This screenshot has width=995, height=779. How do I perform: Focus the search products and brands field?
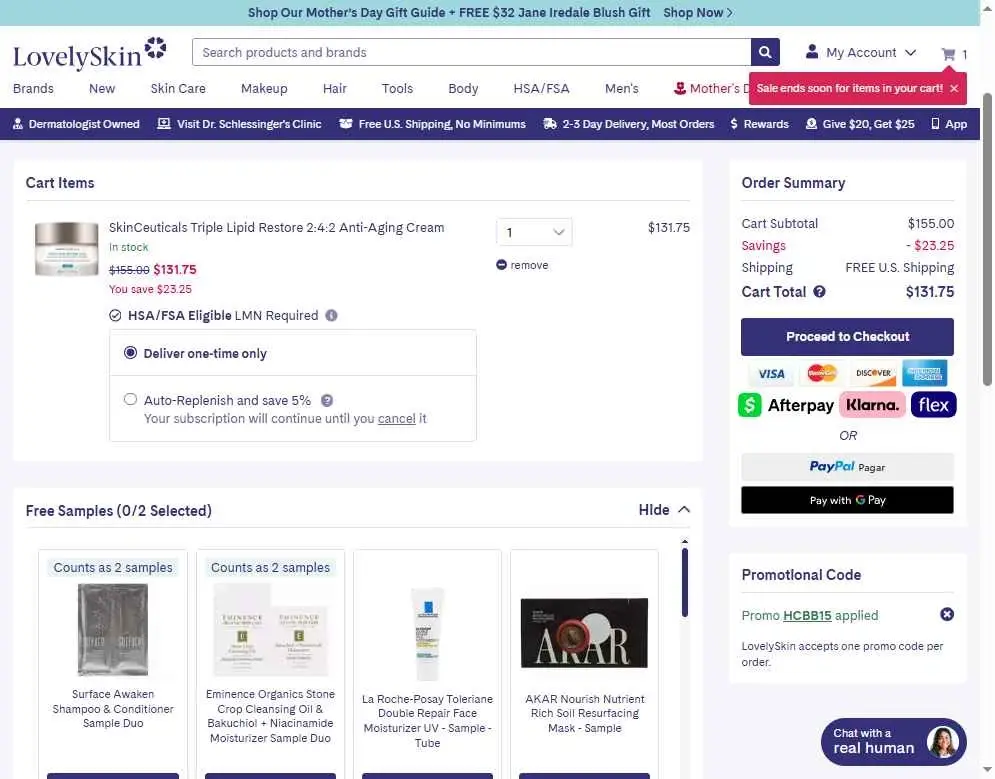click(471, 52)
